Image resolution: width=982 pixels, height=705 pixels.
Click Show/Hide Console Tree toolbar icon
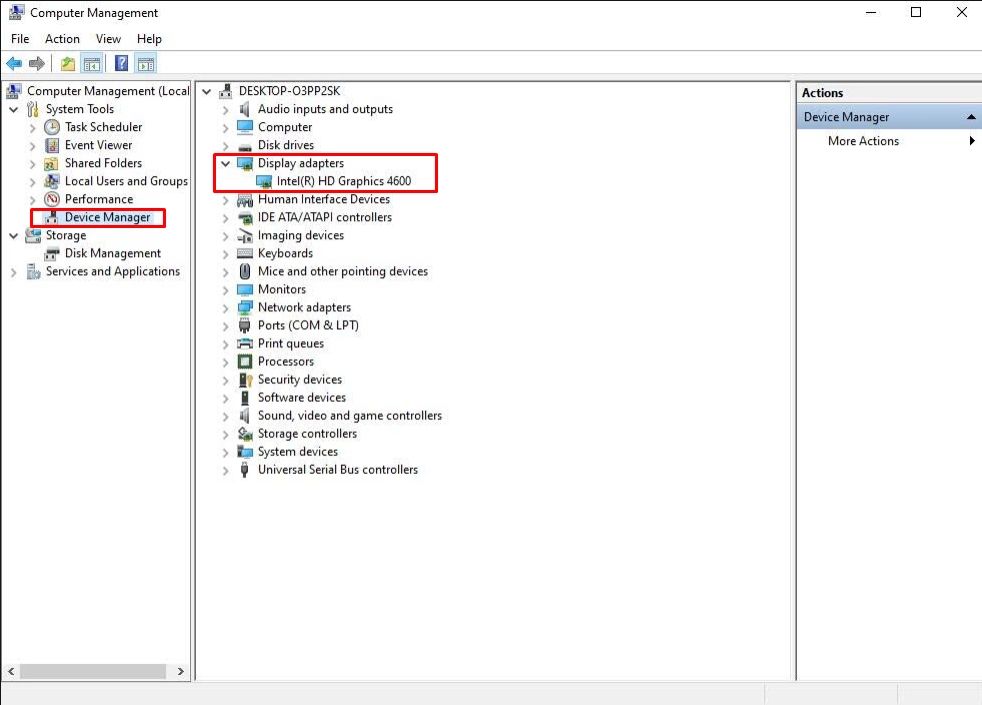pyautogui.click(x=92, y=63)
